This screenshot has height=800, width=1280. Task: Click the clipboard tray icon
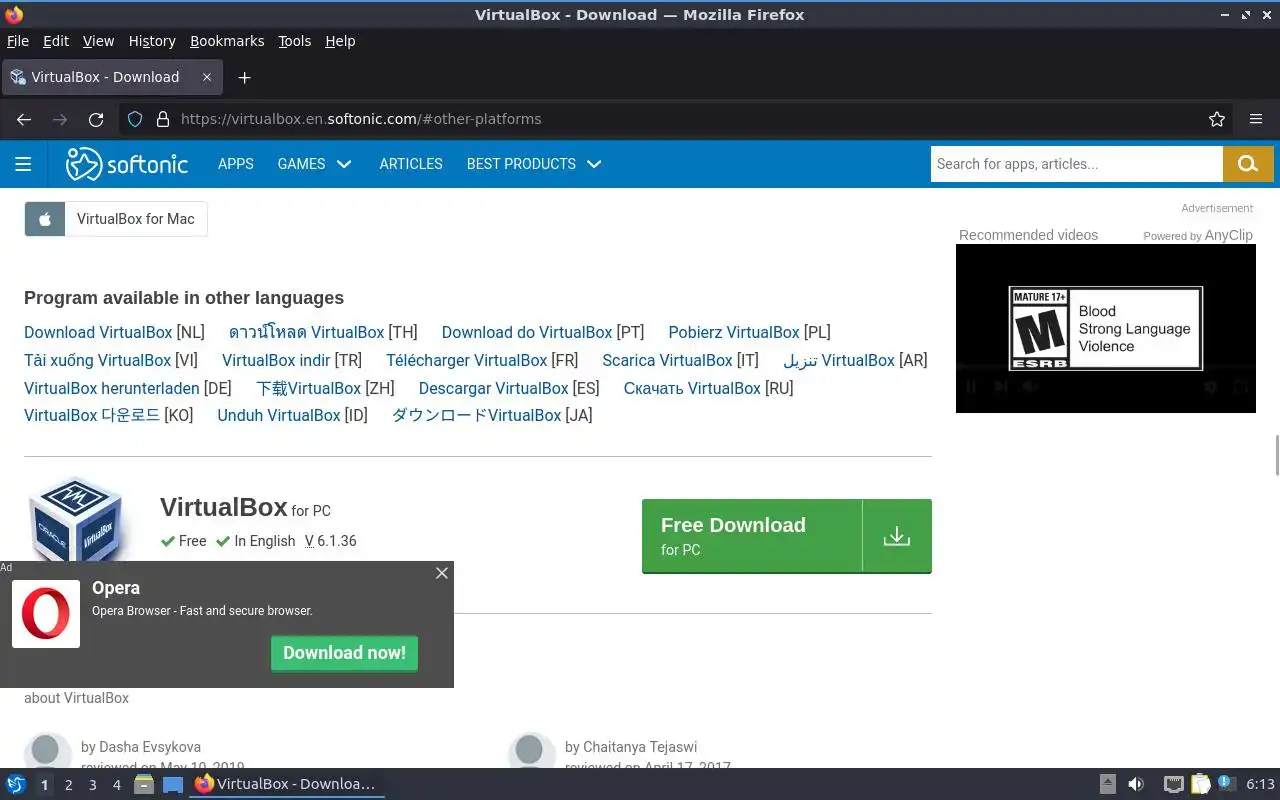pyautogui.click(x=1200, y=784)
